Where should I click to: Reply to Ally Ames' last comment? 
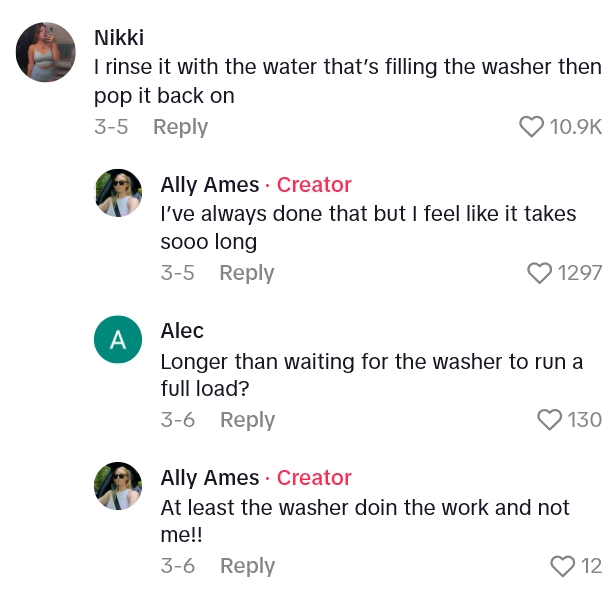(247, 566)
